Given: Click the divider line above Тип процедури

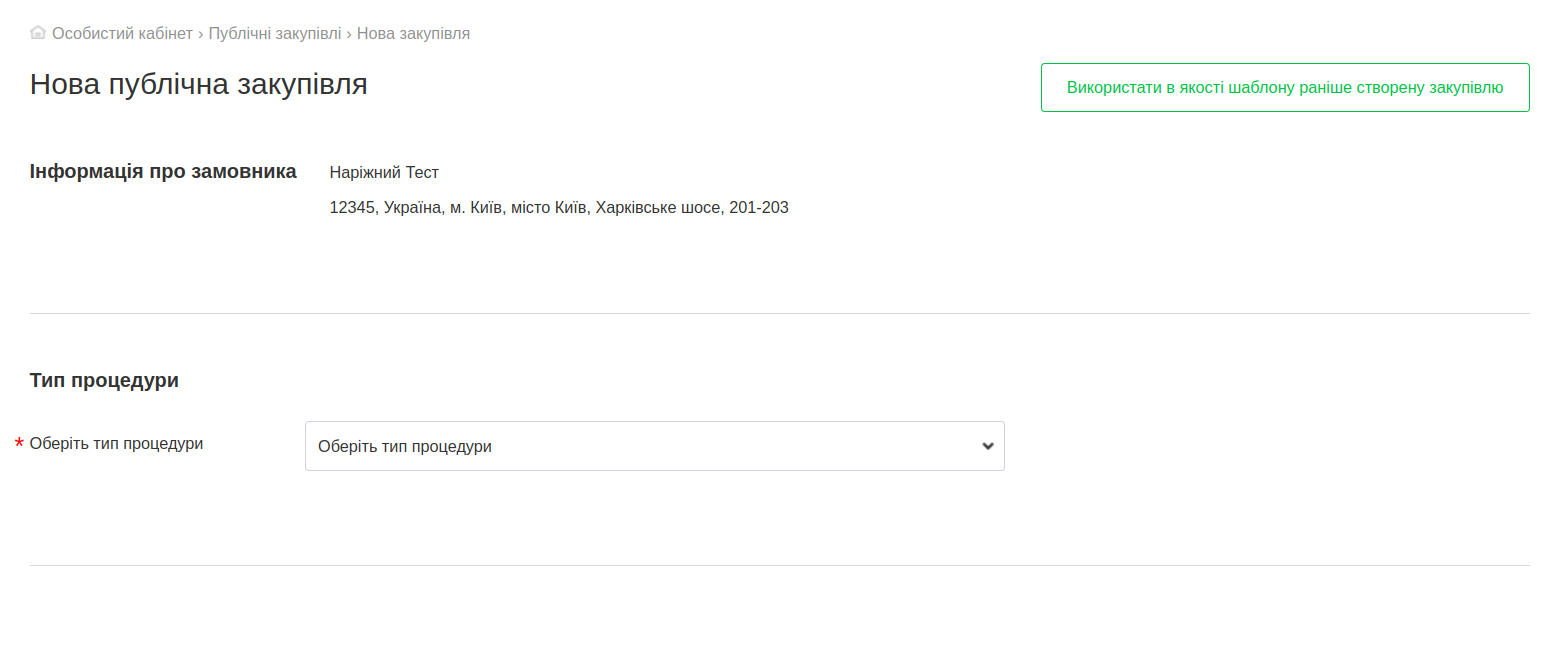Looking at the screenshot, I should [x=779, y=313].
